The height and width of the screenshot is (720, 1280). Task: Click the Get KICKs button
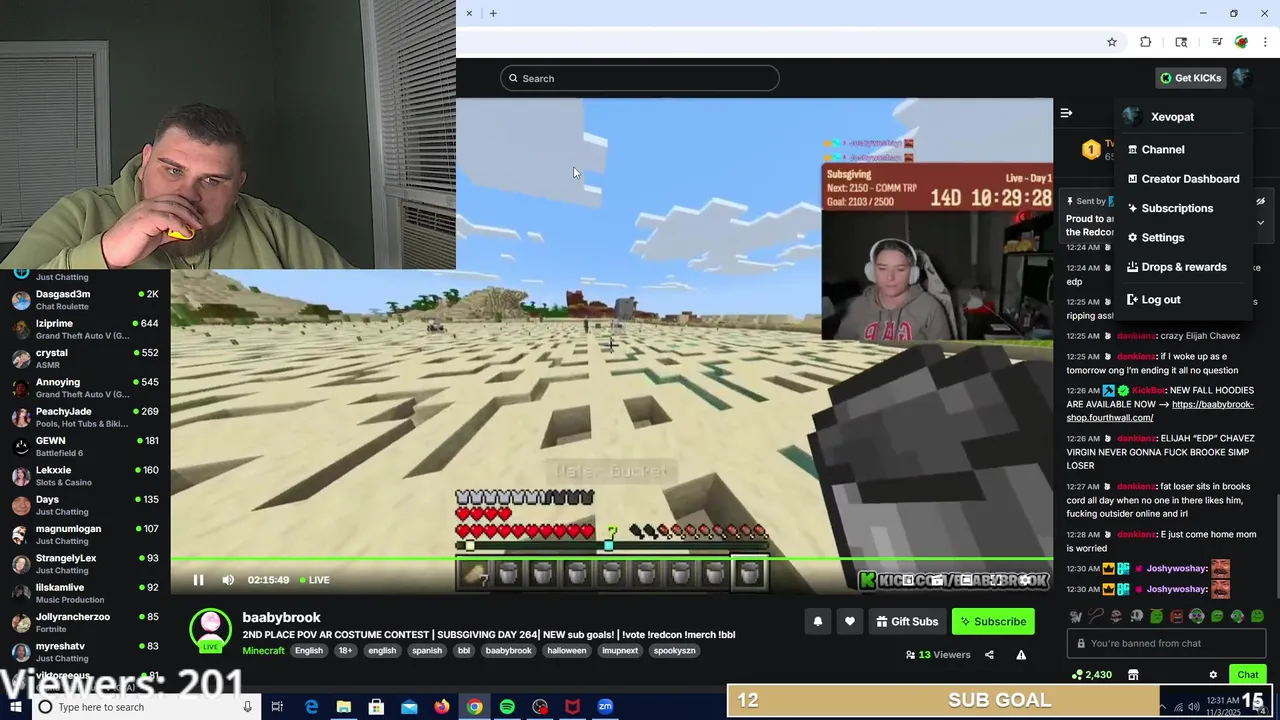pyautogui.click(x=1190, y=78)
